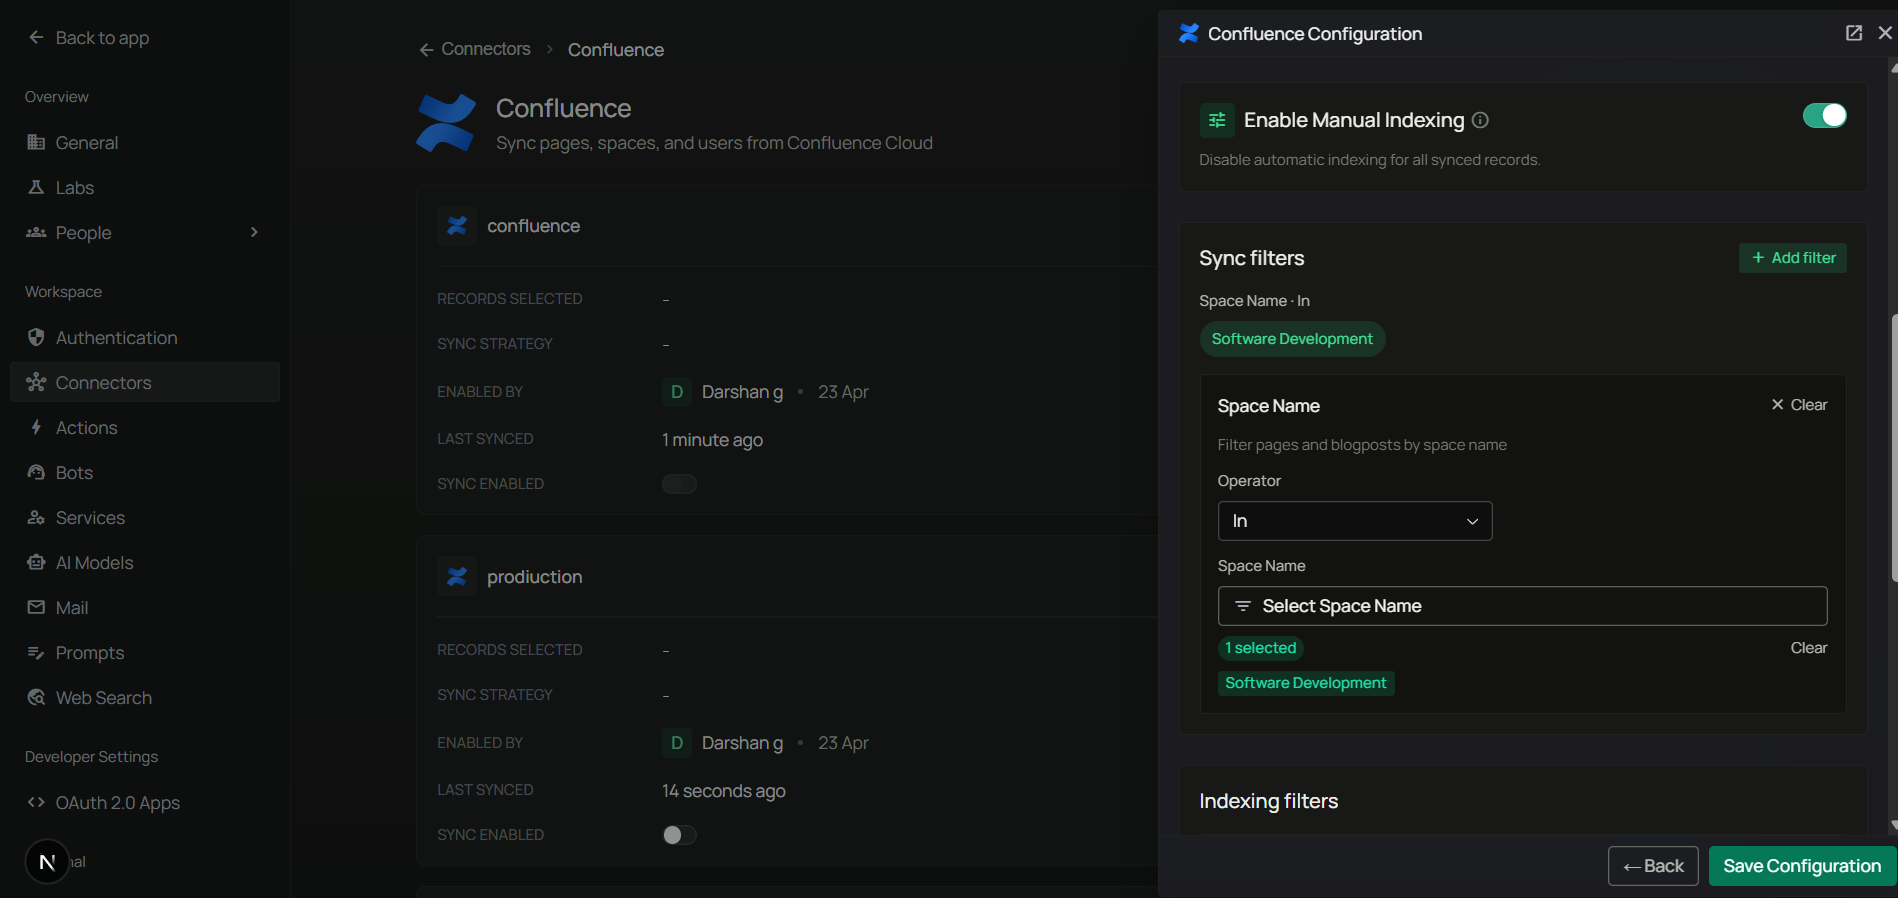This screenshot has width=1898, height=898.
Task: Click the Manual Indexing info icon
Action: (1480, 120)
